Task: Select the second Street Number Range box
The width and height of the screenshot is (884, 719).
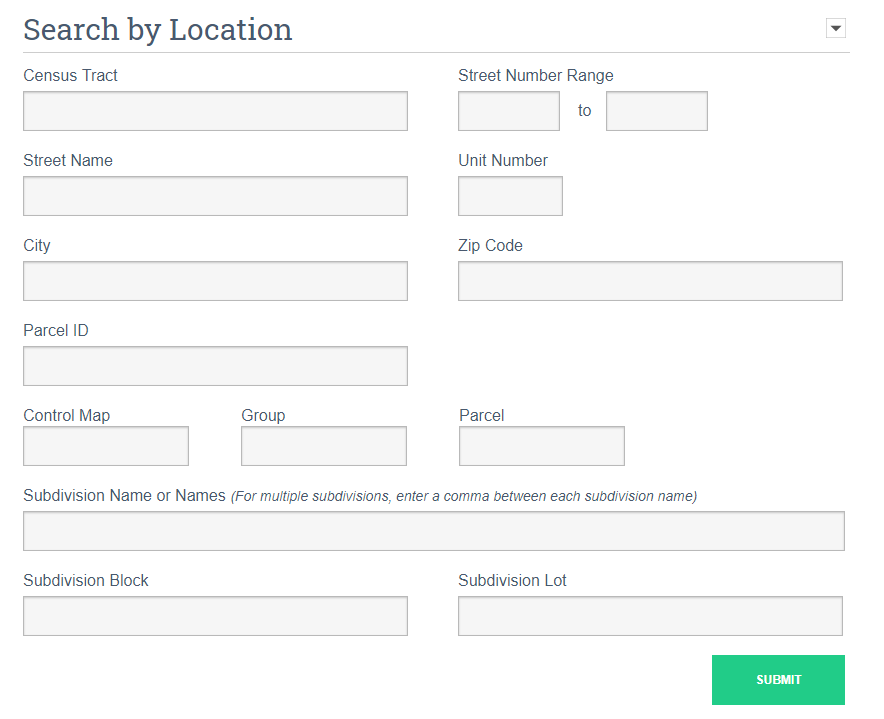Action: click(656, 111)
